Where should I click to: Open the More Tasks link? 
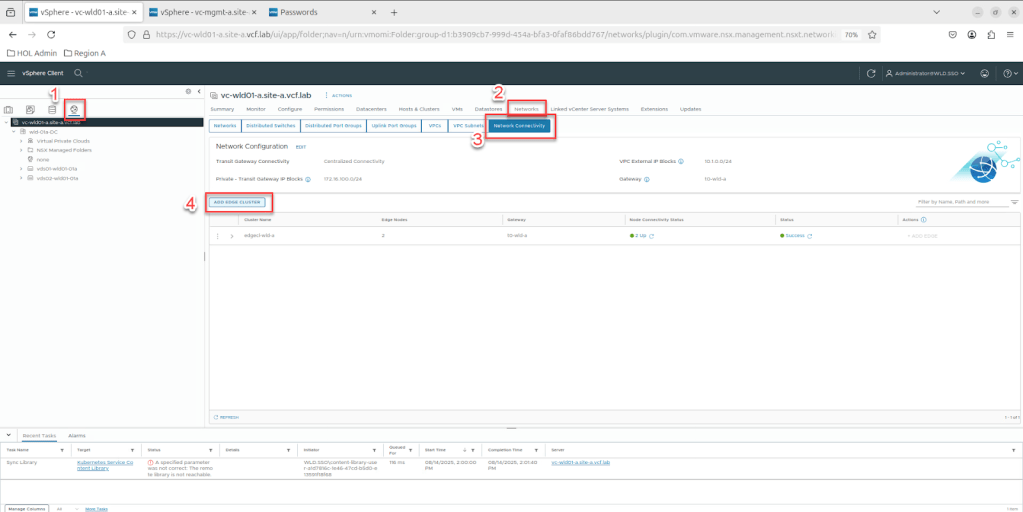[97, 508]
